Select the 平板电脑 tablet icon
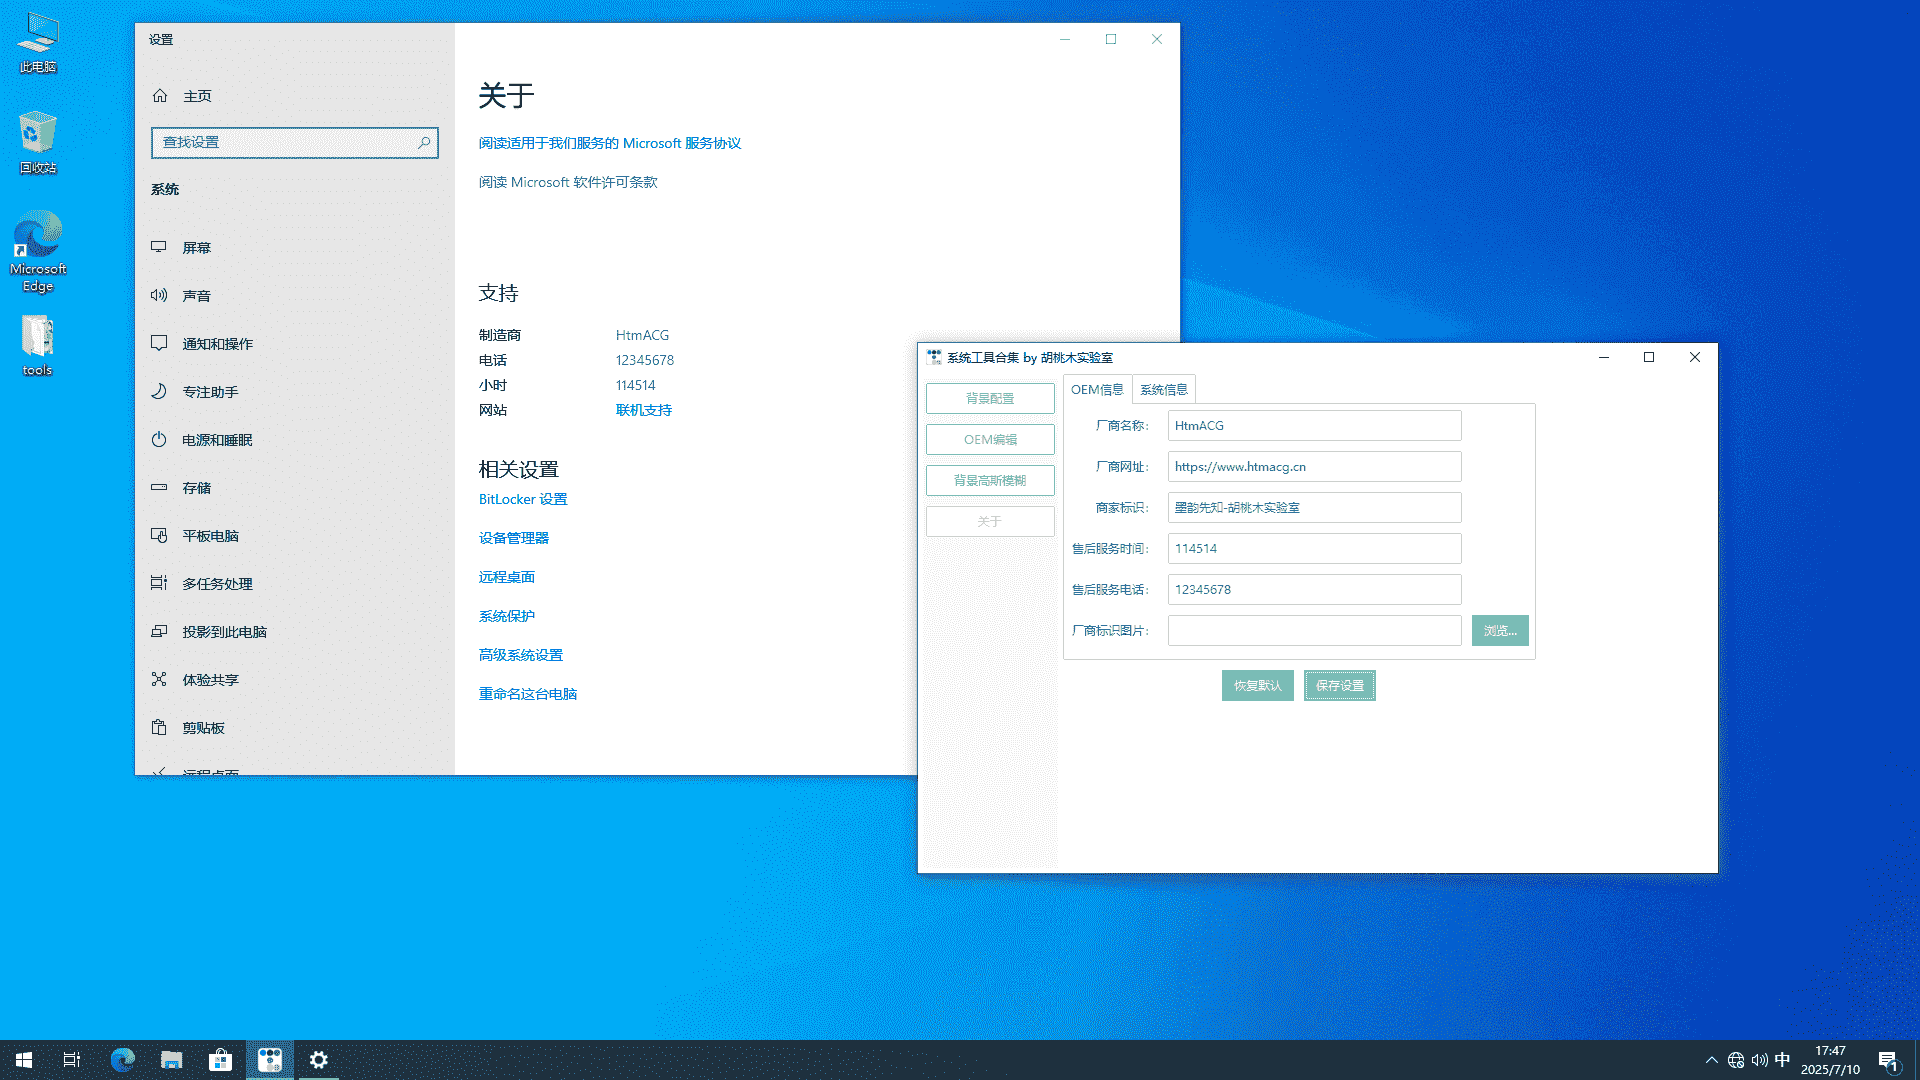The height and width of the screenshot is (1080, 1920). 159,535
